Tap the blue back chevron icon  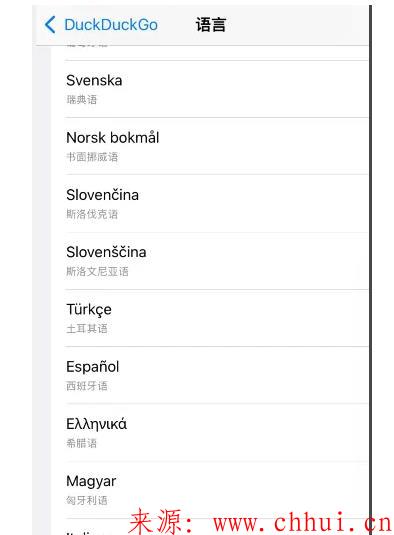pos(50,25)
